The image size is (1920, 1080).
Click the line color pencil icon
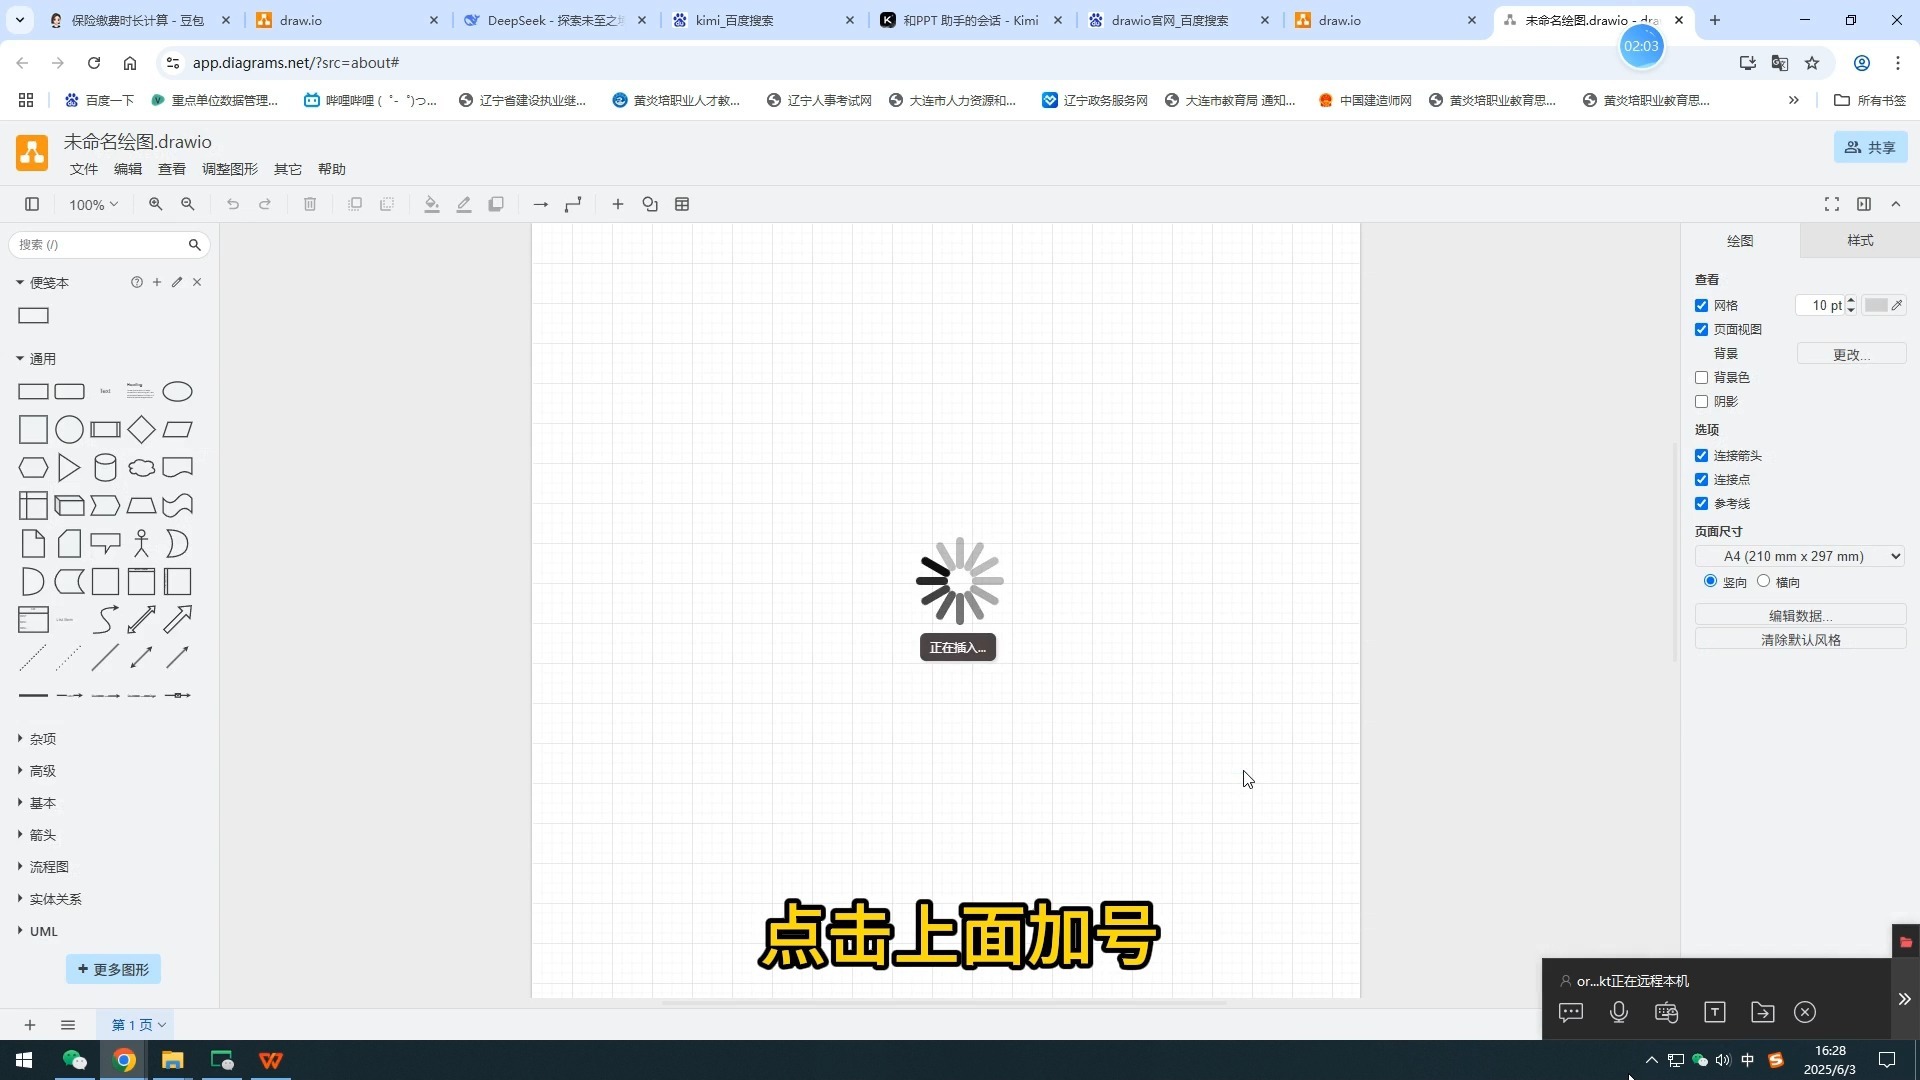pos(464,204)
